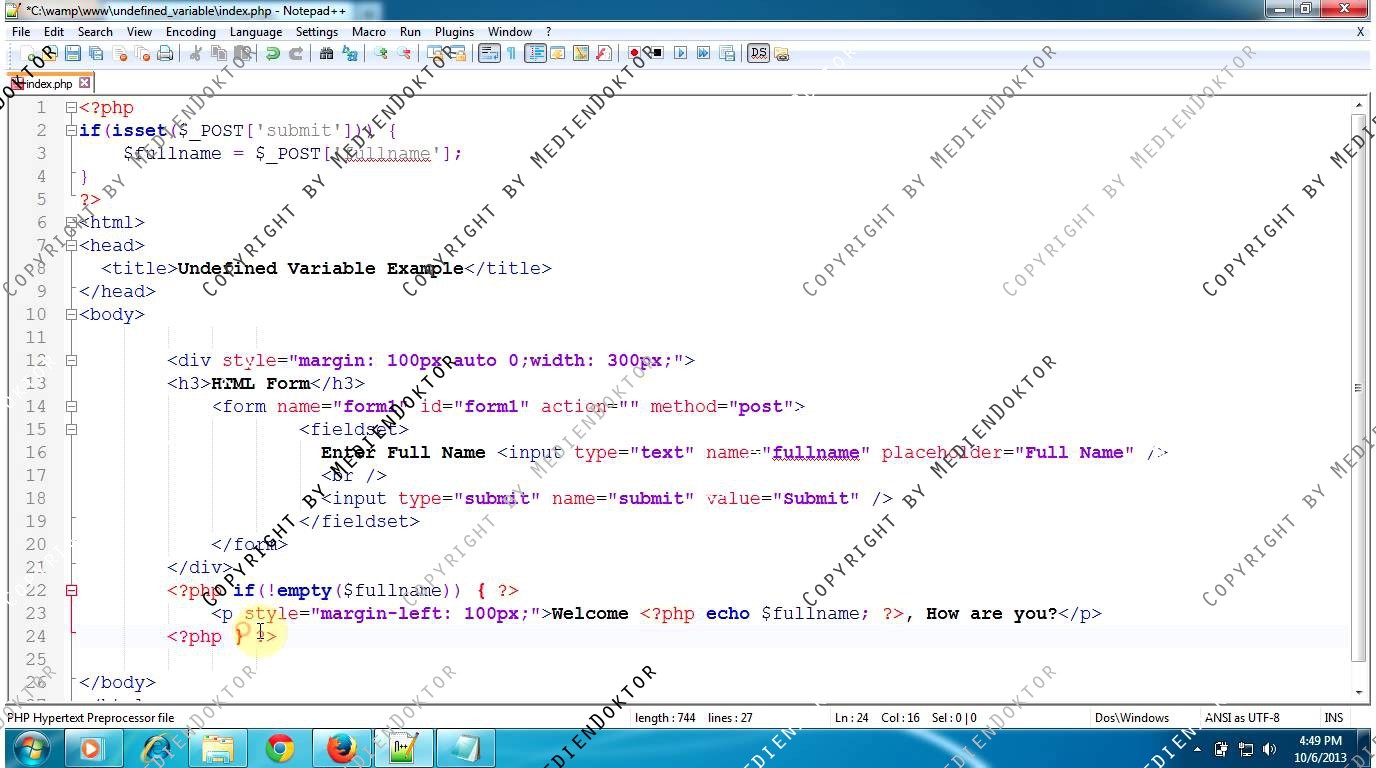Click the Cut scissors icon

(x=196, y=54)
